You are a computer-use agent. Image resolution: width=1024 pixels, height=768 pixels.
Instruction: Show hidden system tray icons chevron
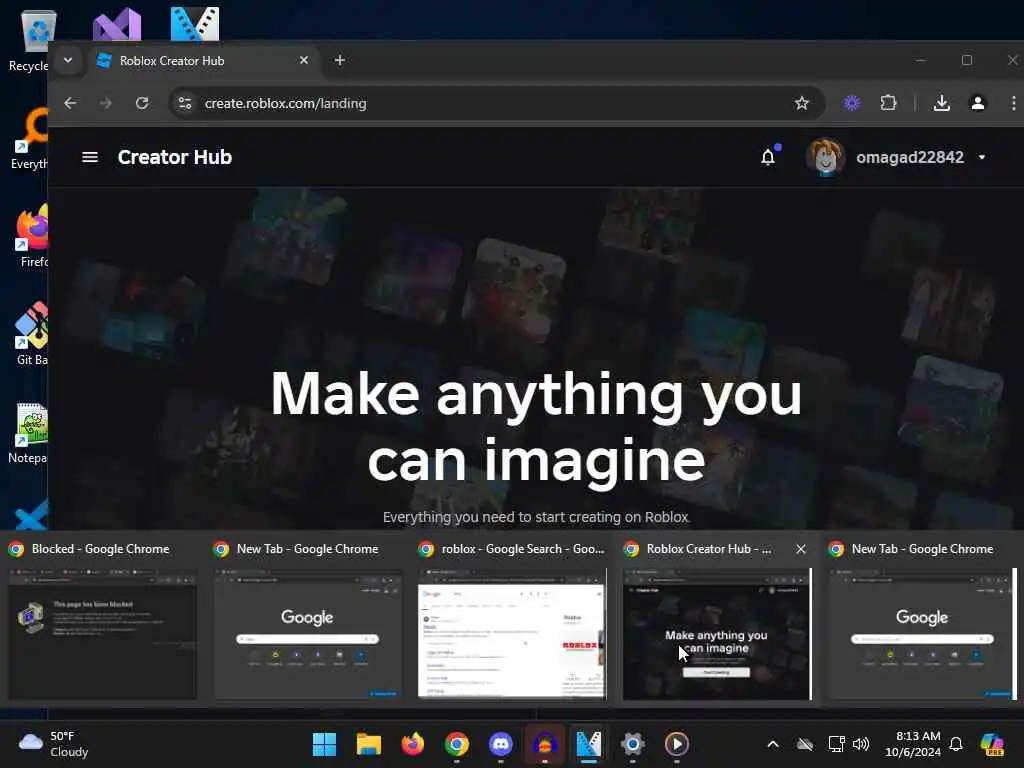point(773,744)
